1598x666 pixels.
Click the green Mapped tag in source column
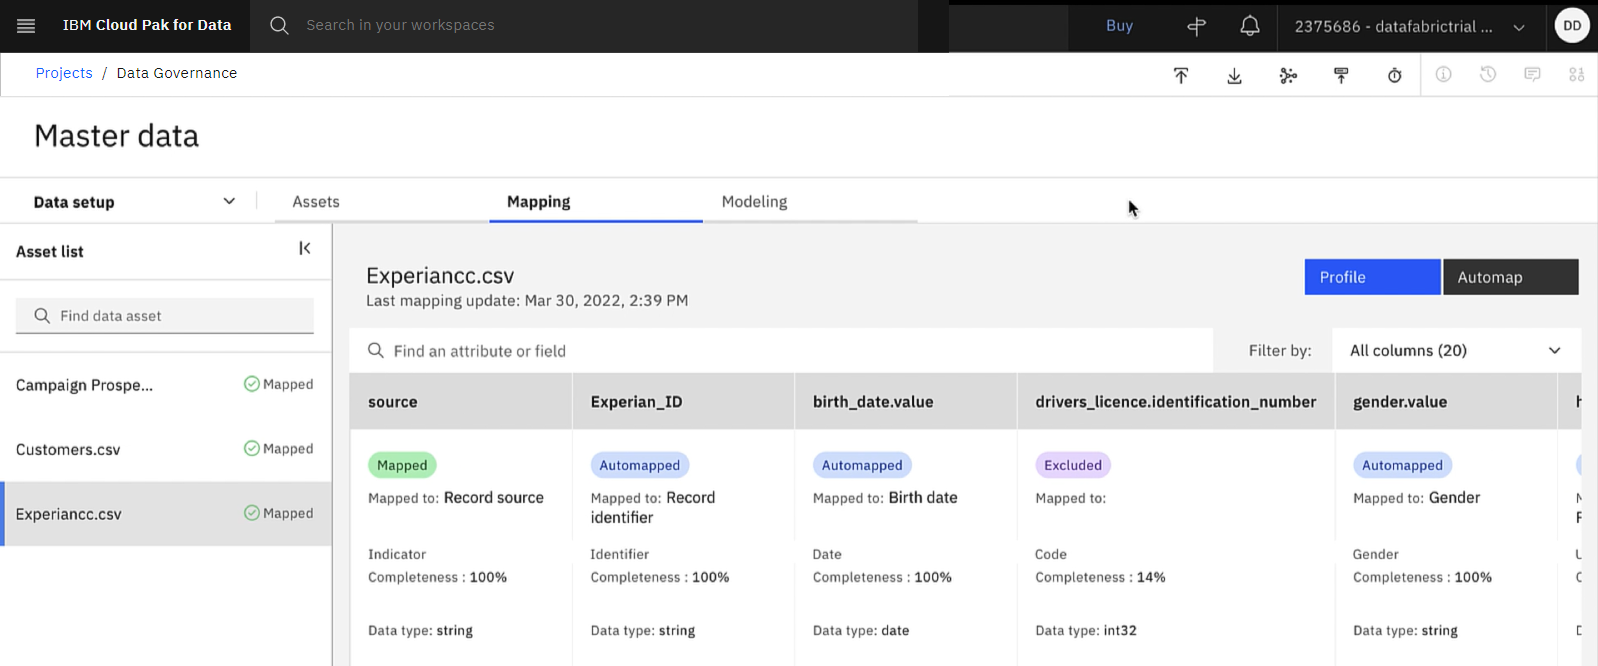point(402,465)
